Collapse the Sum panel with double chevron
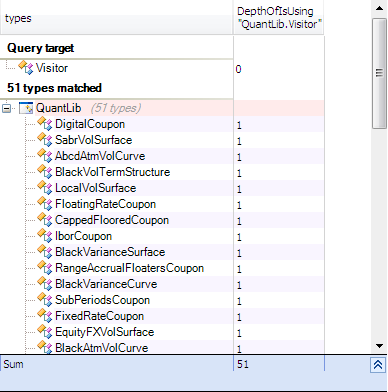Viewport: 388px width, 392px height. (x=378, y=365)
